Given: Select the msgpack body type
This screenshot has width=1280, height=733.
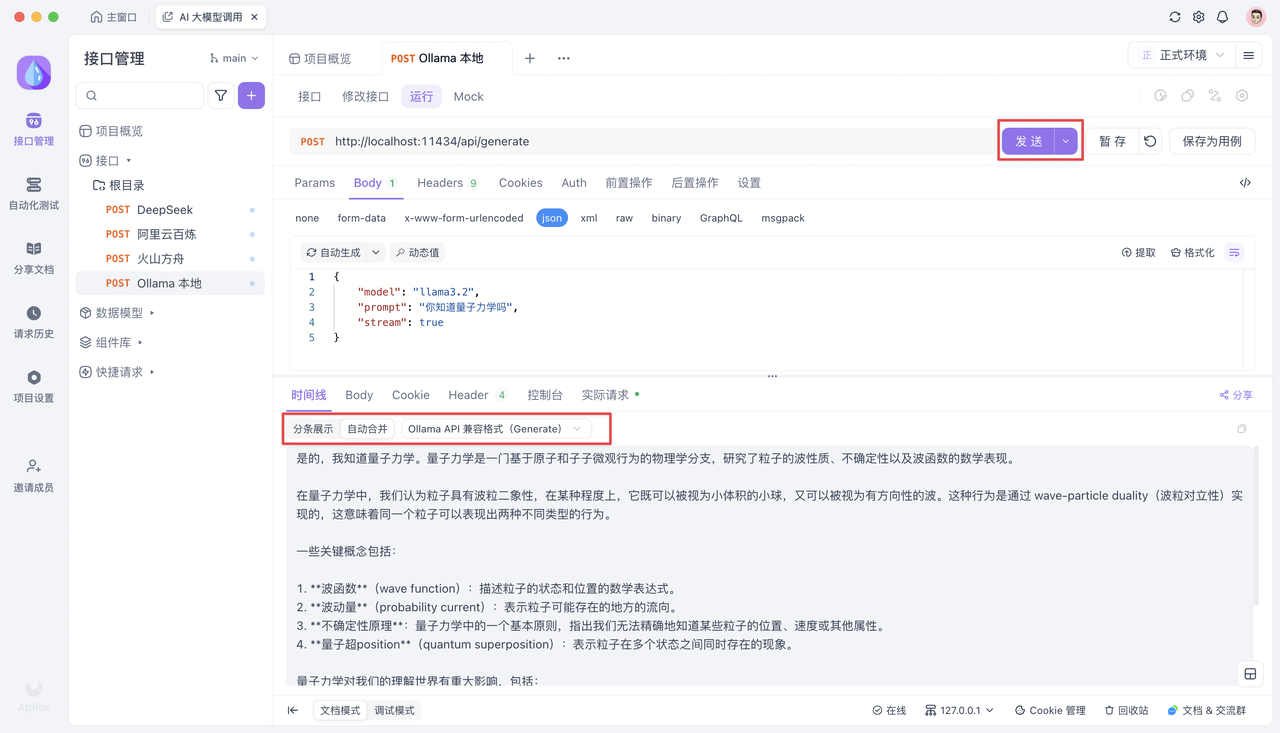Looking at the screenshot, I should (783, 218).
